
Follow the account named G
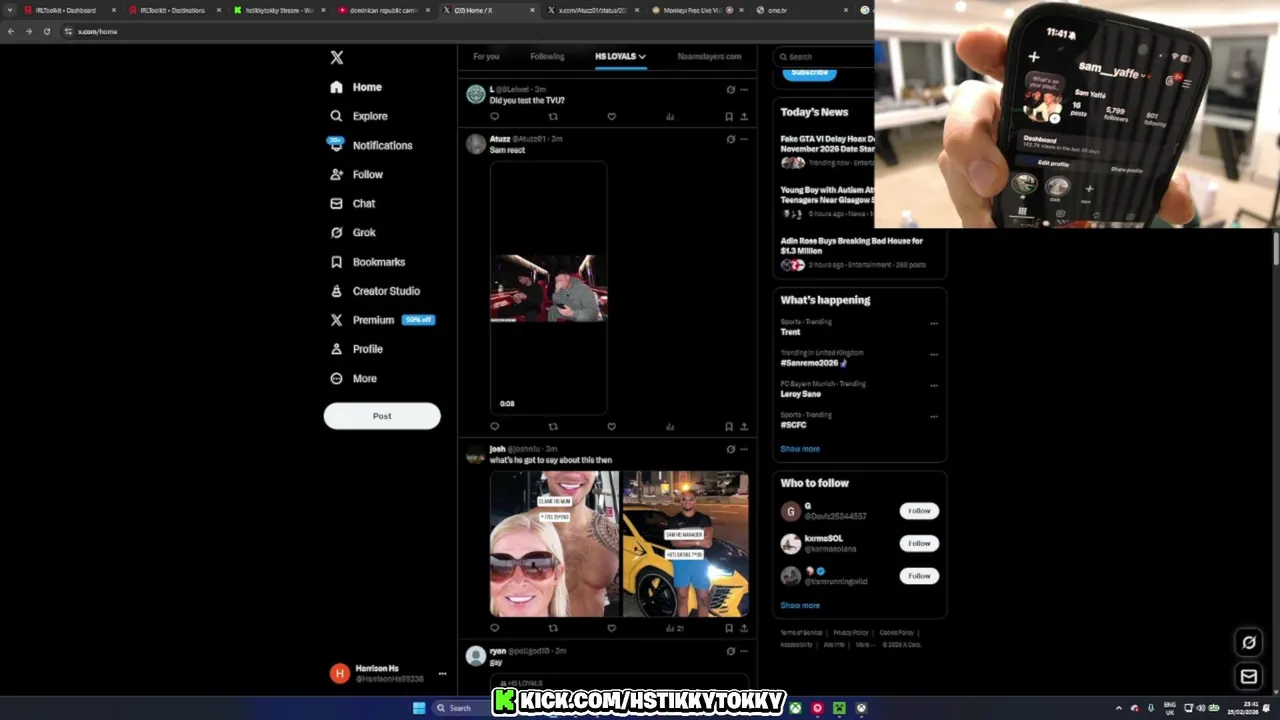919,511
